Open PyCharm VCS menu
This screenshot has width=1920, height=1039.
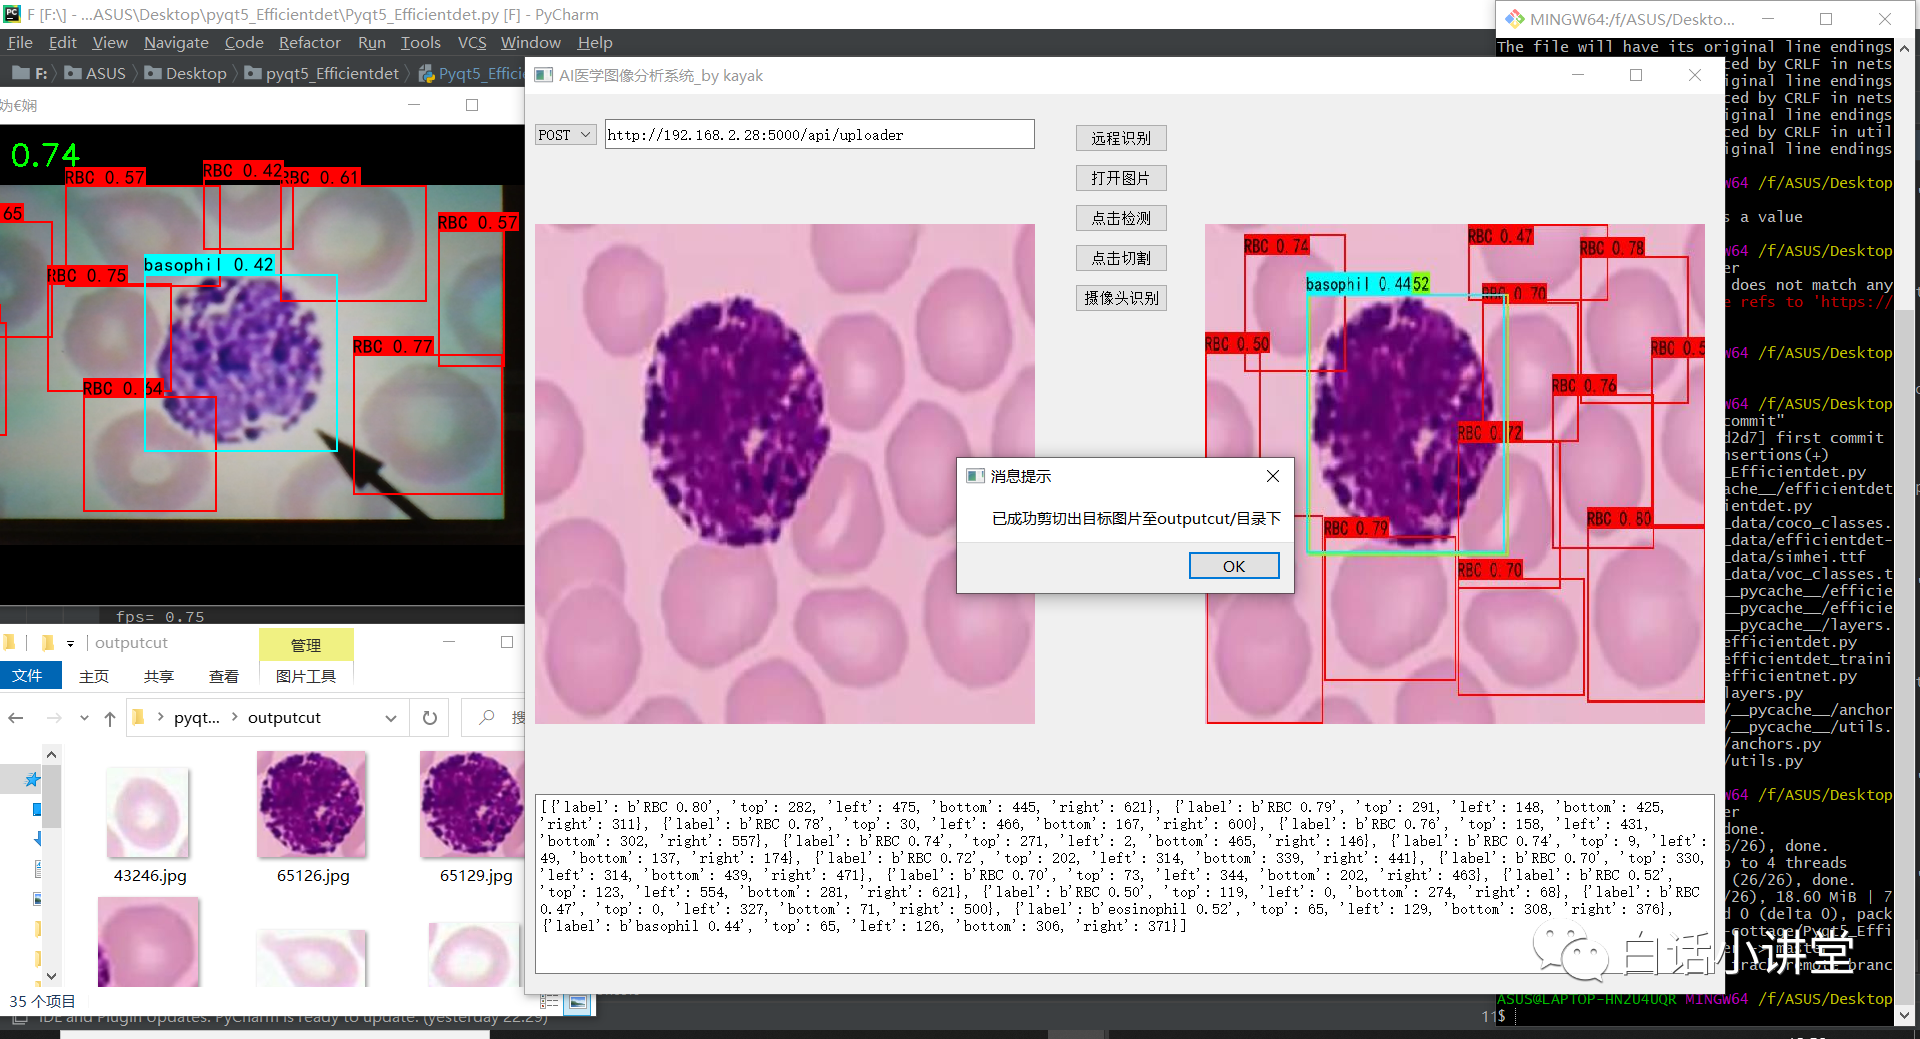tap(472, 42)
